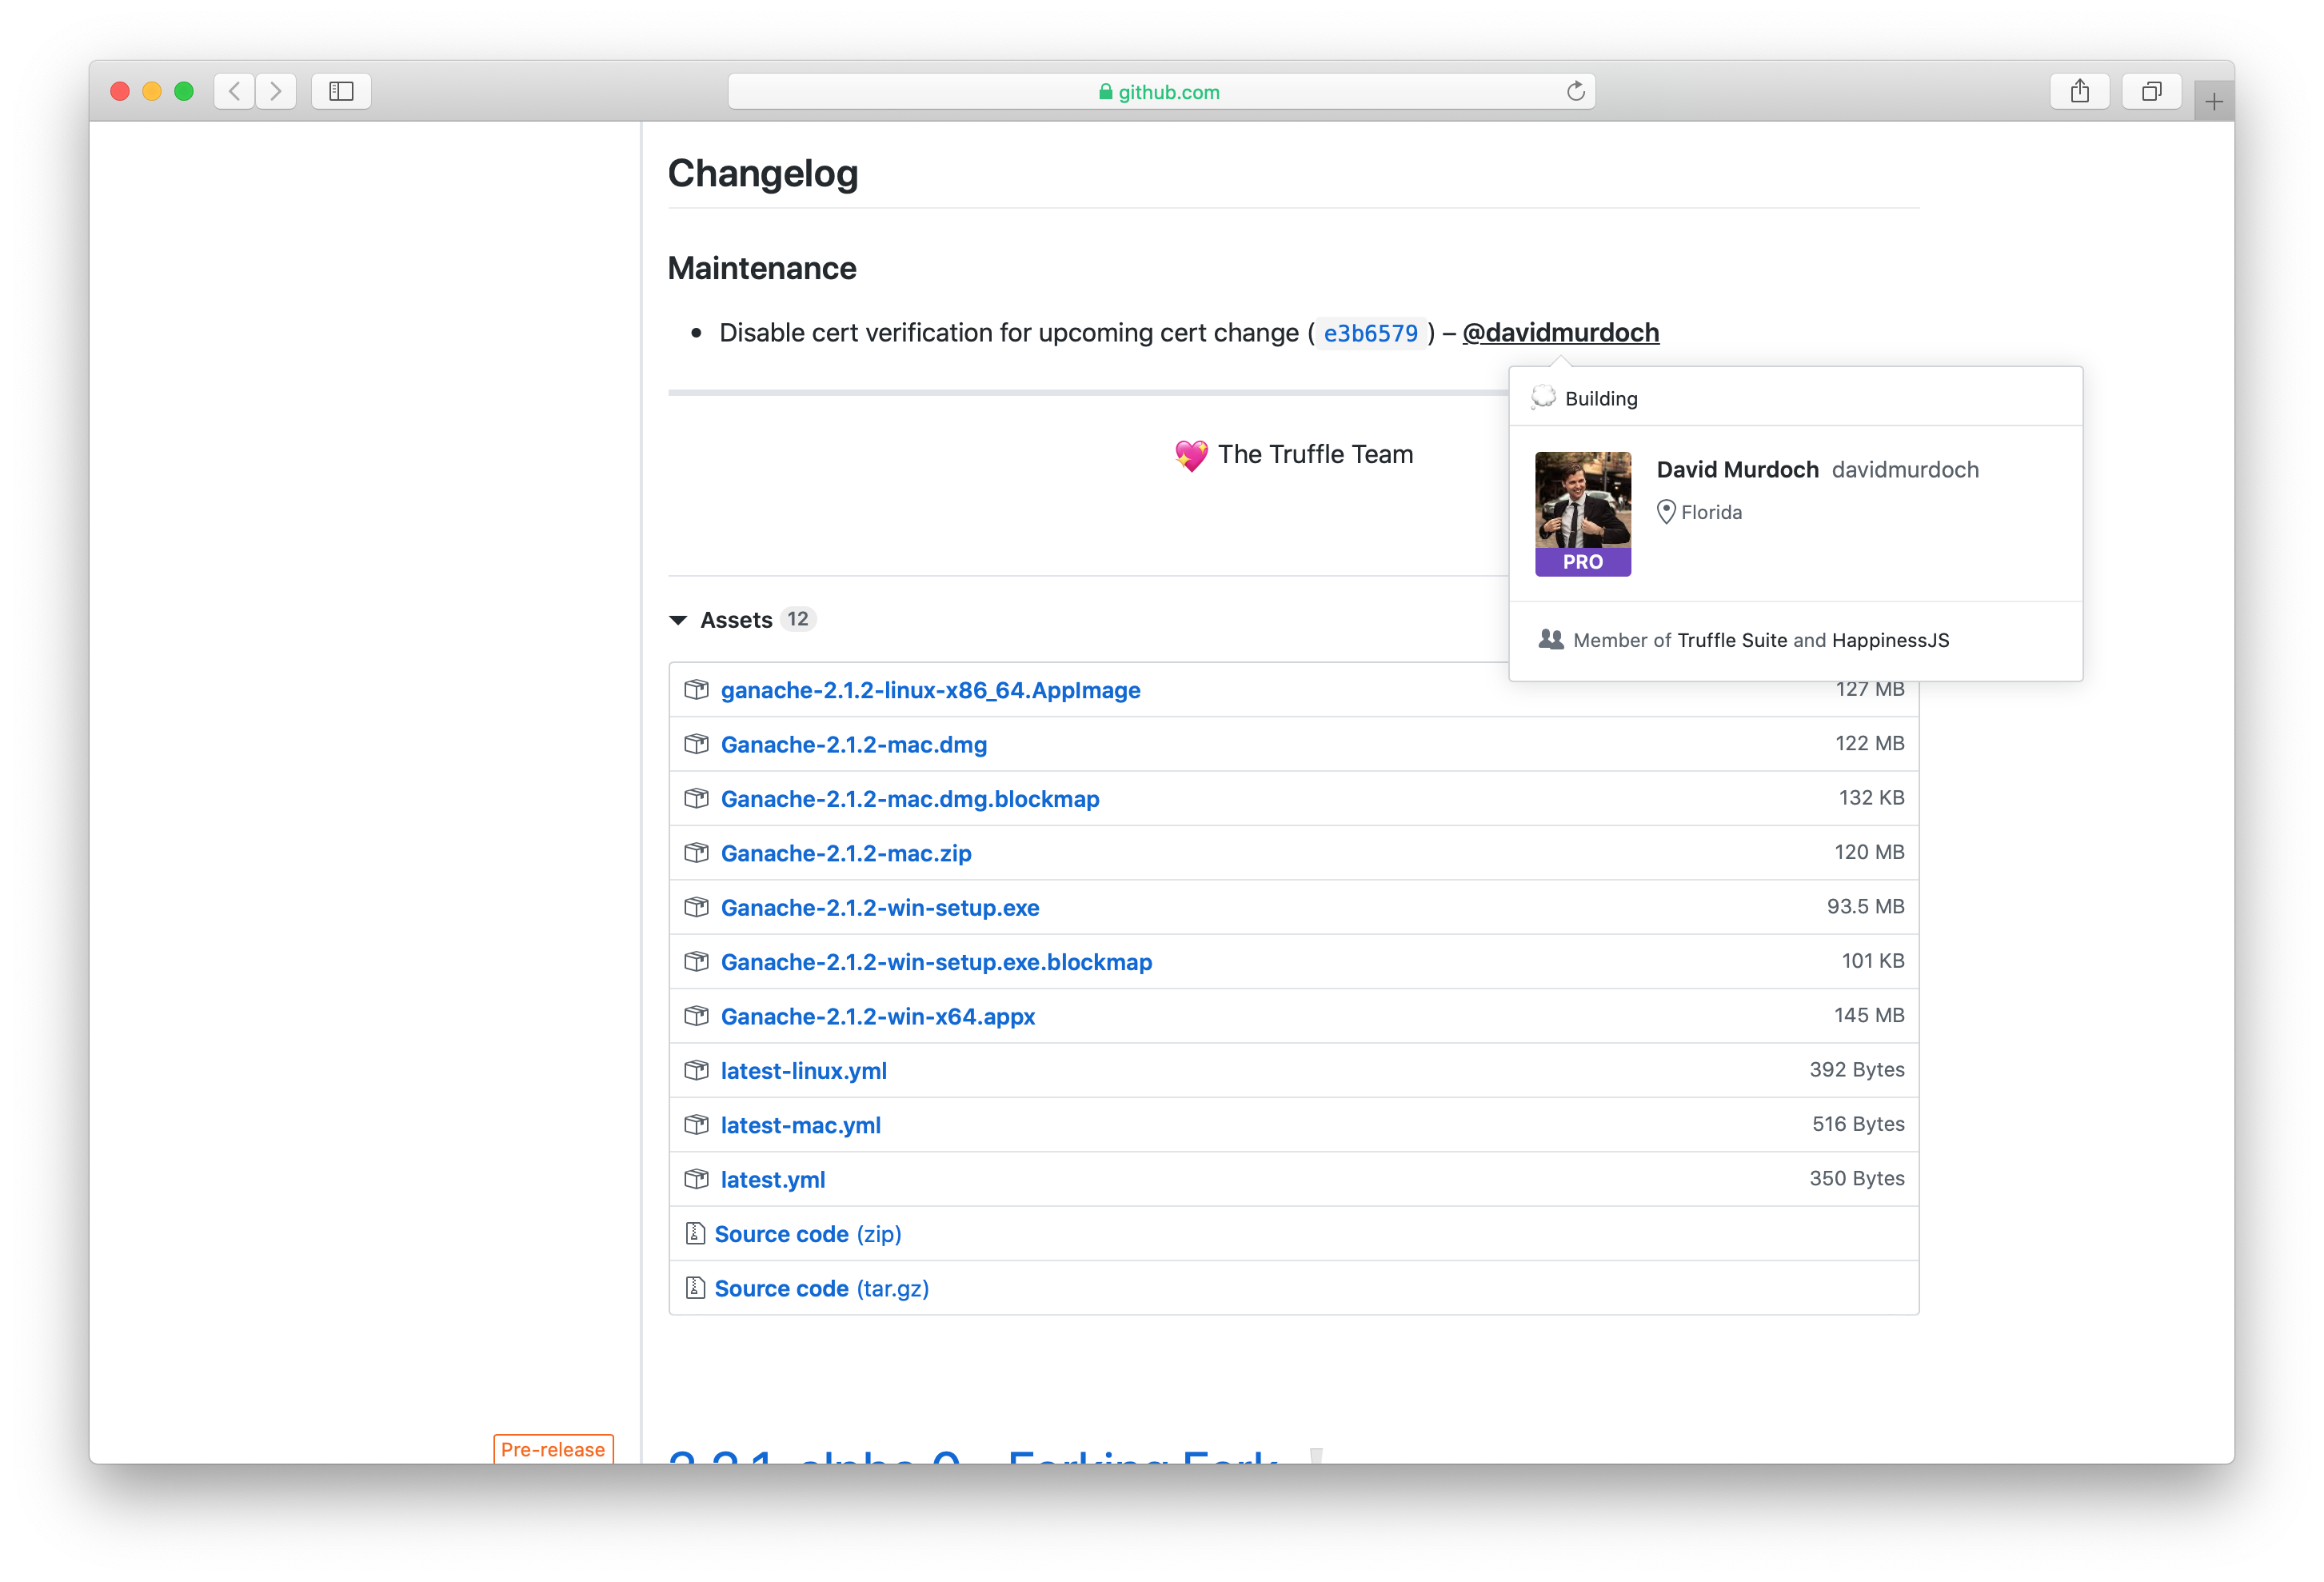Screen dimensions: 2324x1582
Task: Open a new tab with plus button
Action: click(x=2213, y=101)
